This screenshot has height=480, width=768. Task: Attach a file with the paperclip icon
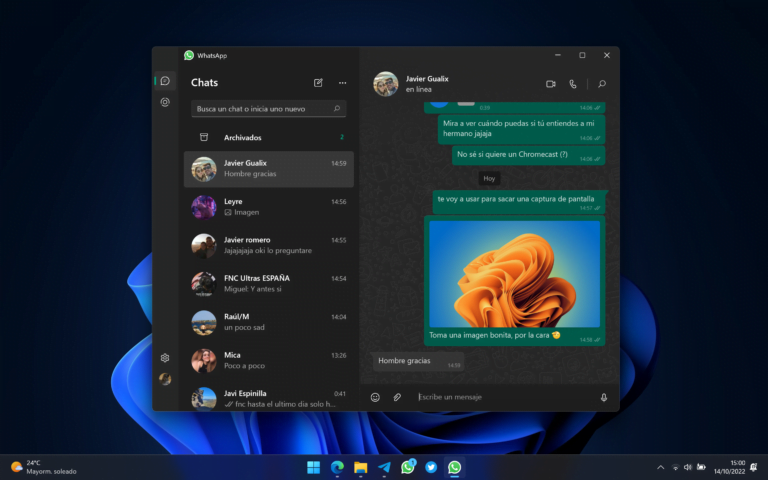click(397, 397)
